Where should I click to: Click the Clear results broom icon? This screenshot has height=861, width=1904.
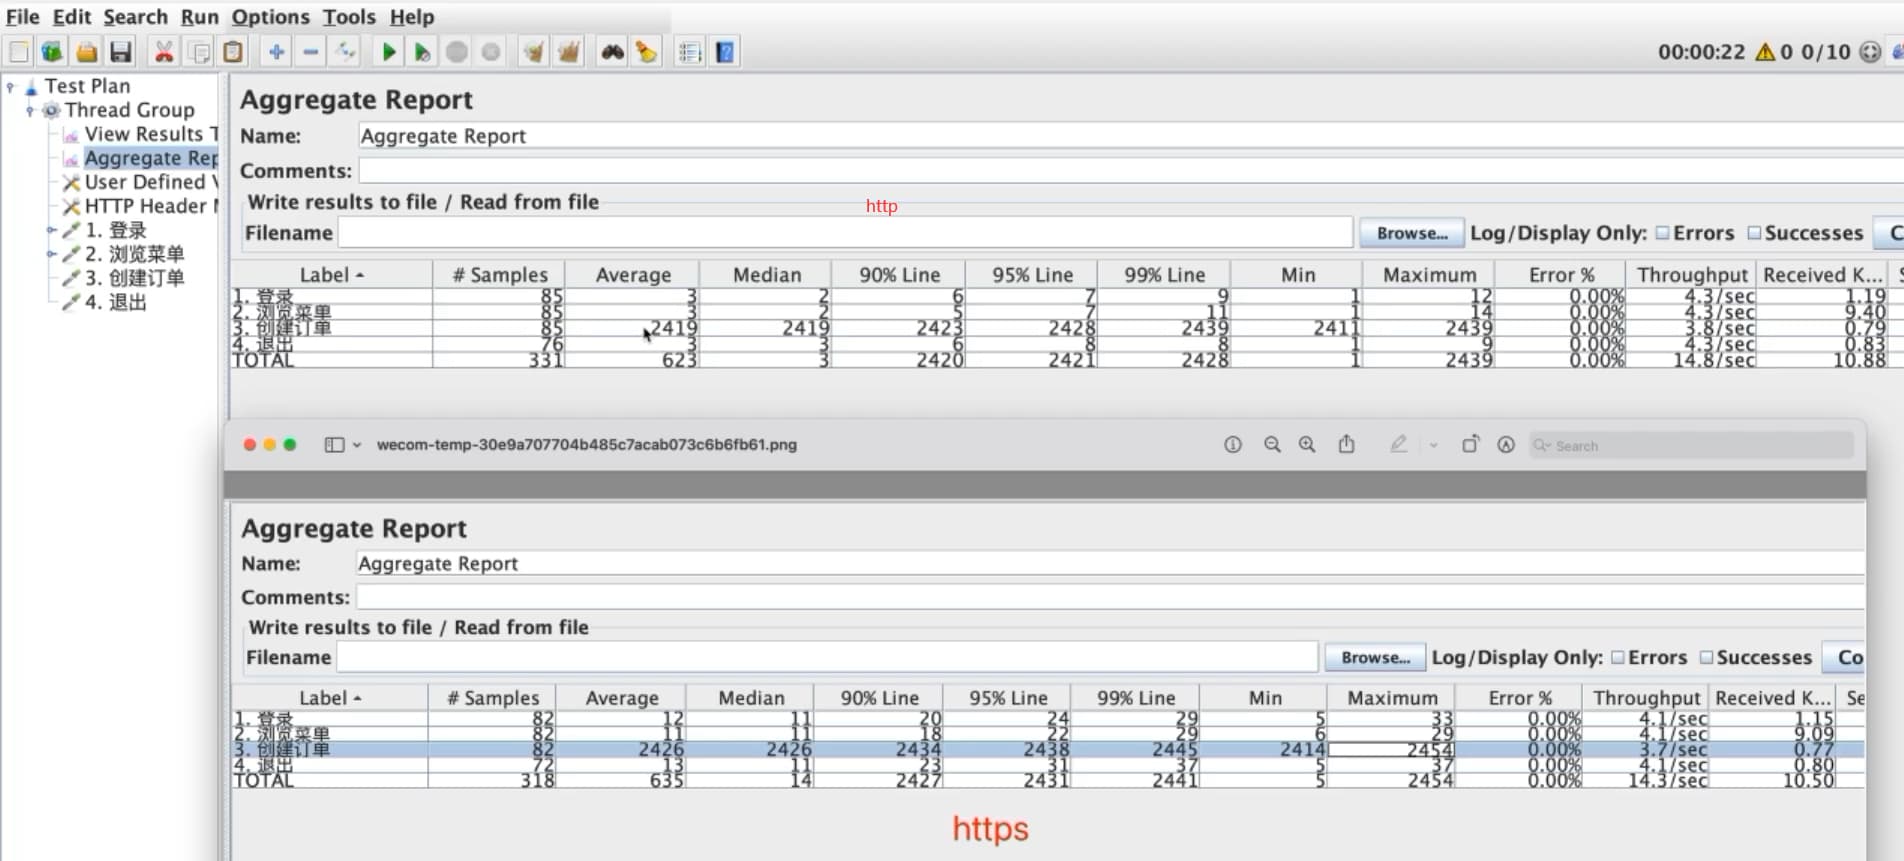click(x=534, y=52)
